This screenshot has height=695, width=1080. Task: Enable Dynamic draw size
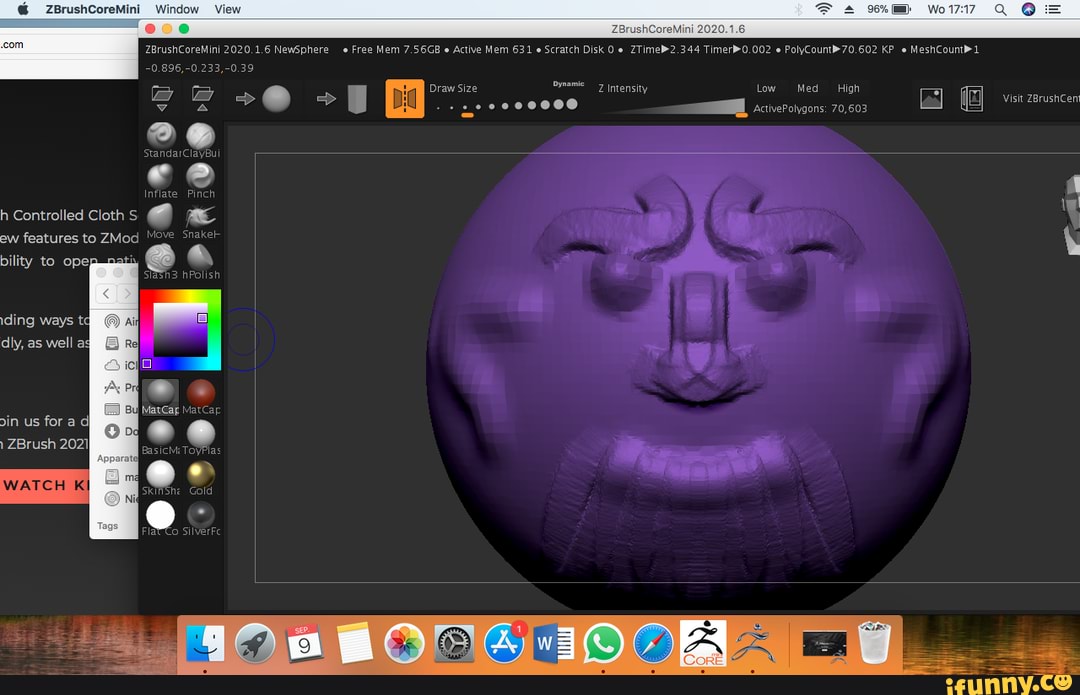point(568,86)
